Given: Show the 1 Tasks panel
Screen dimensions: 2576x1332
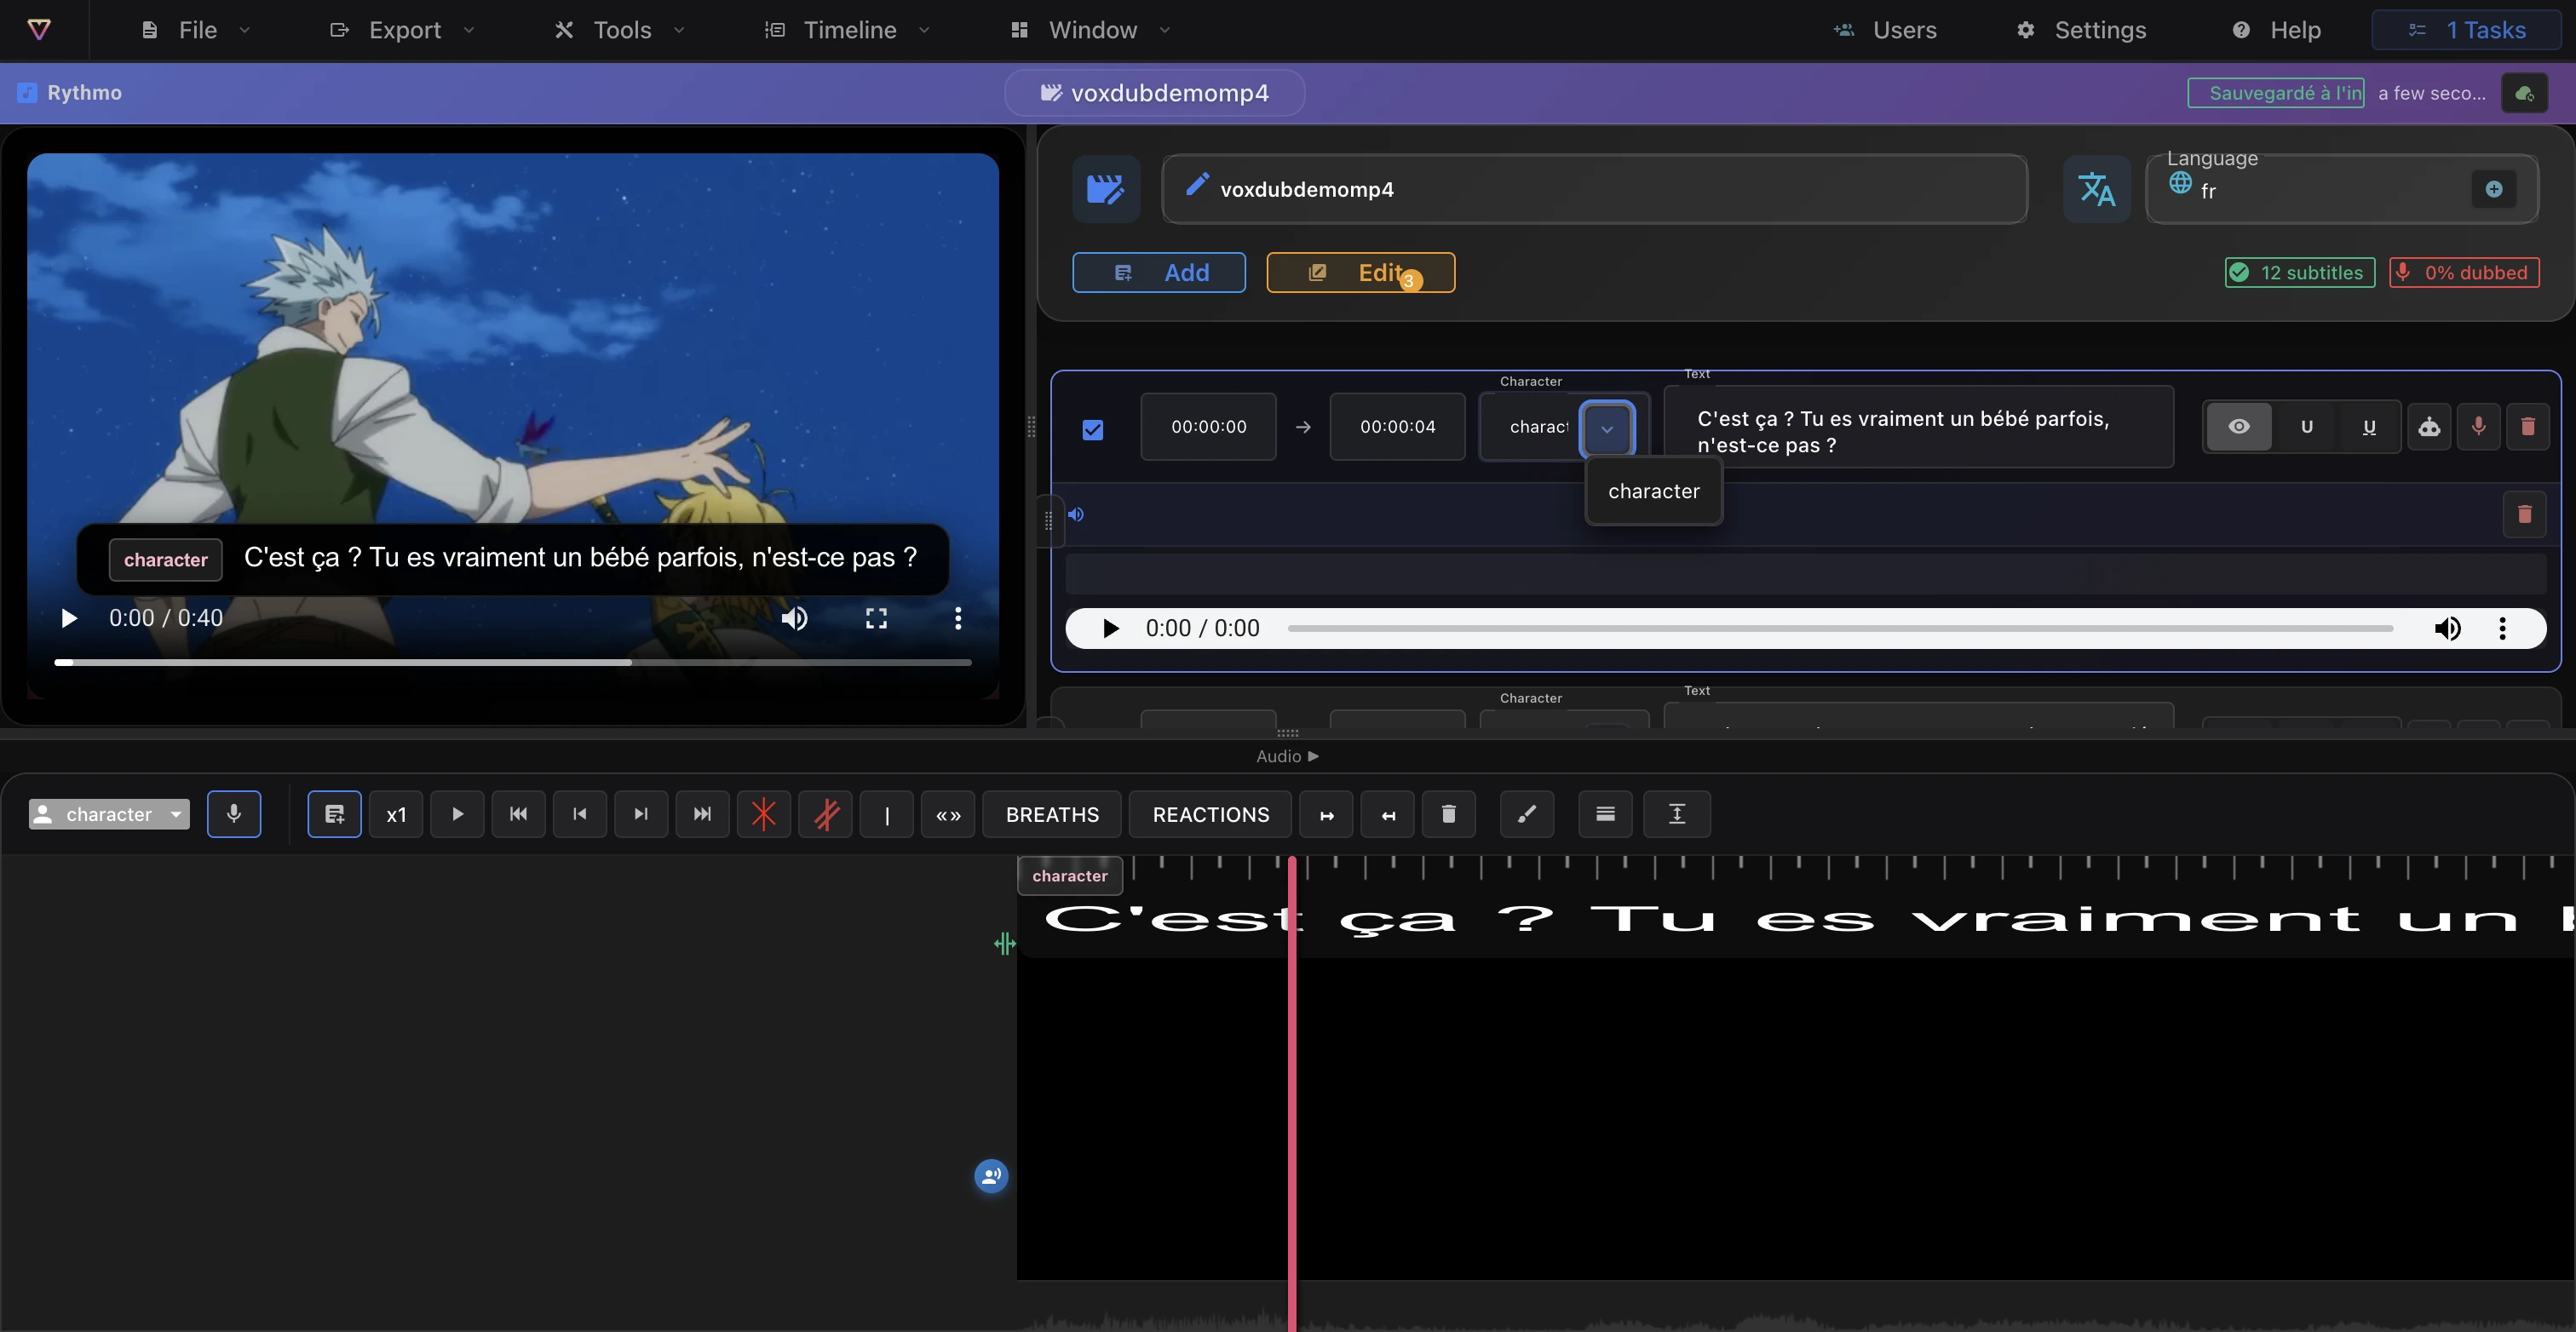Looking at the screenshot, I should pos(2466,30).
